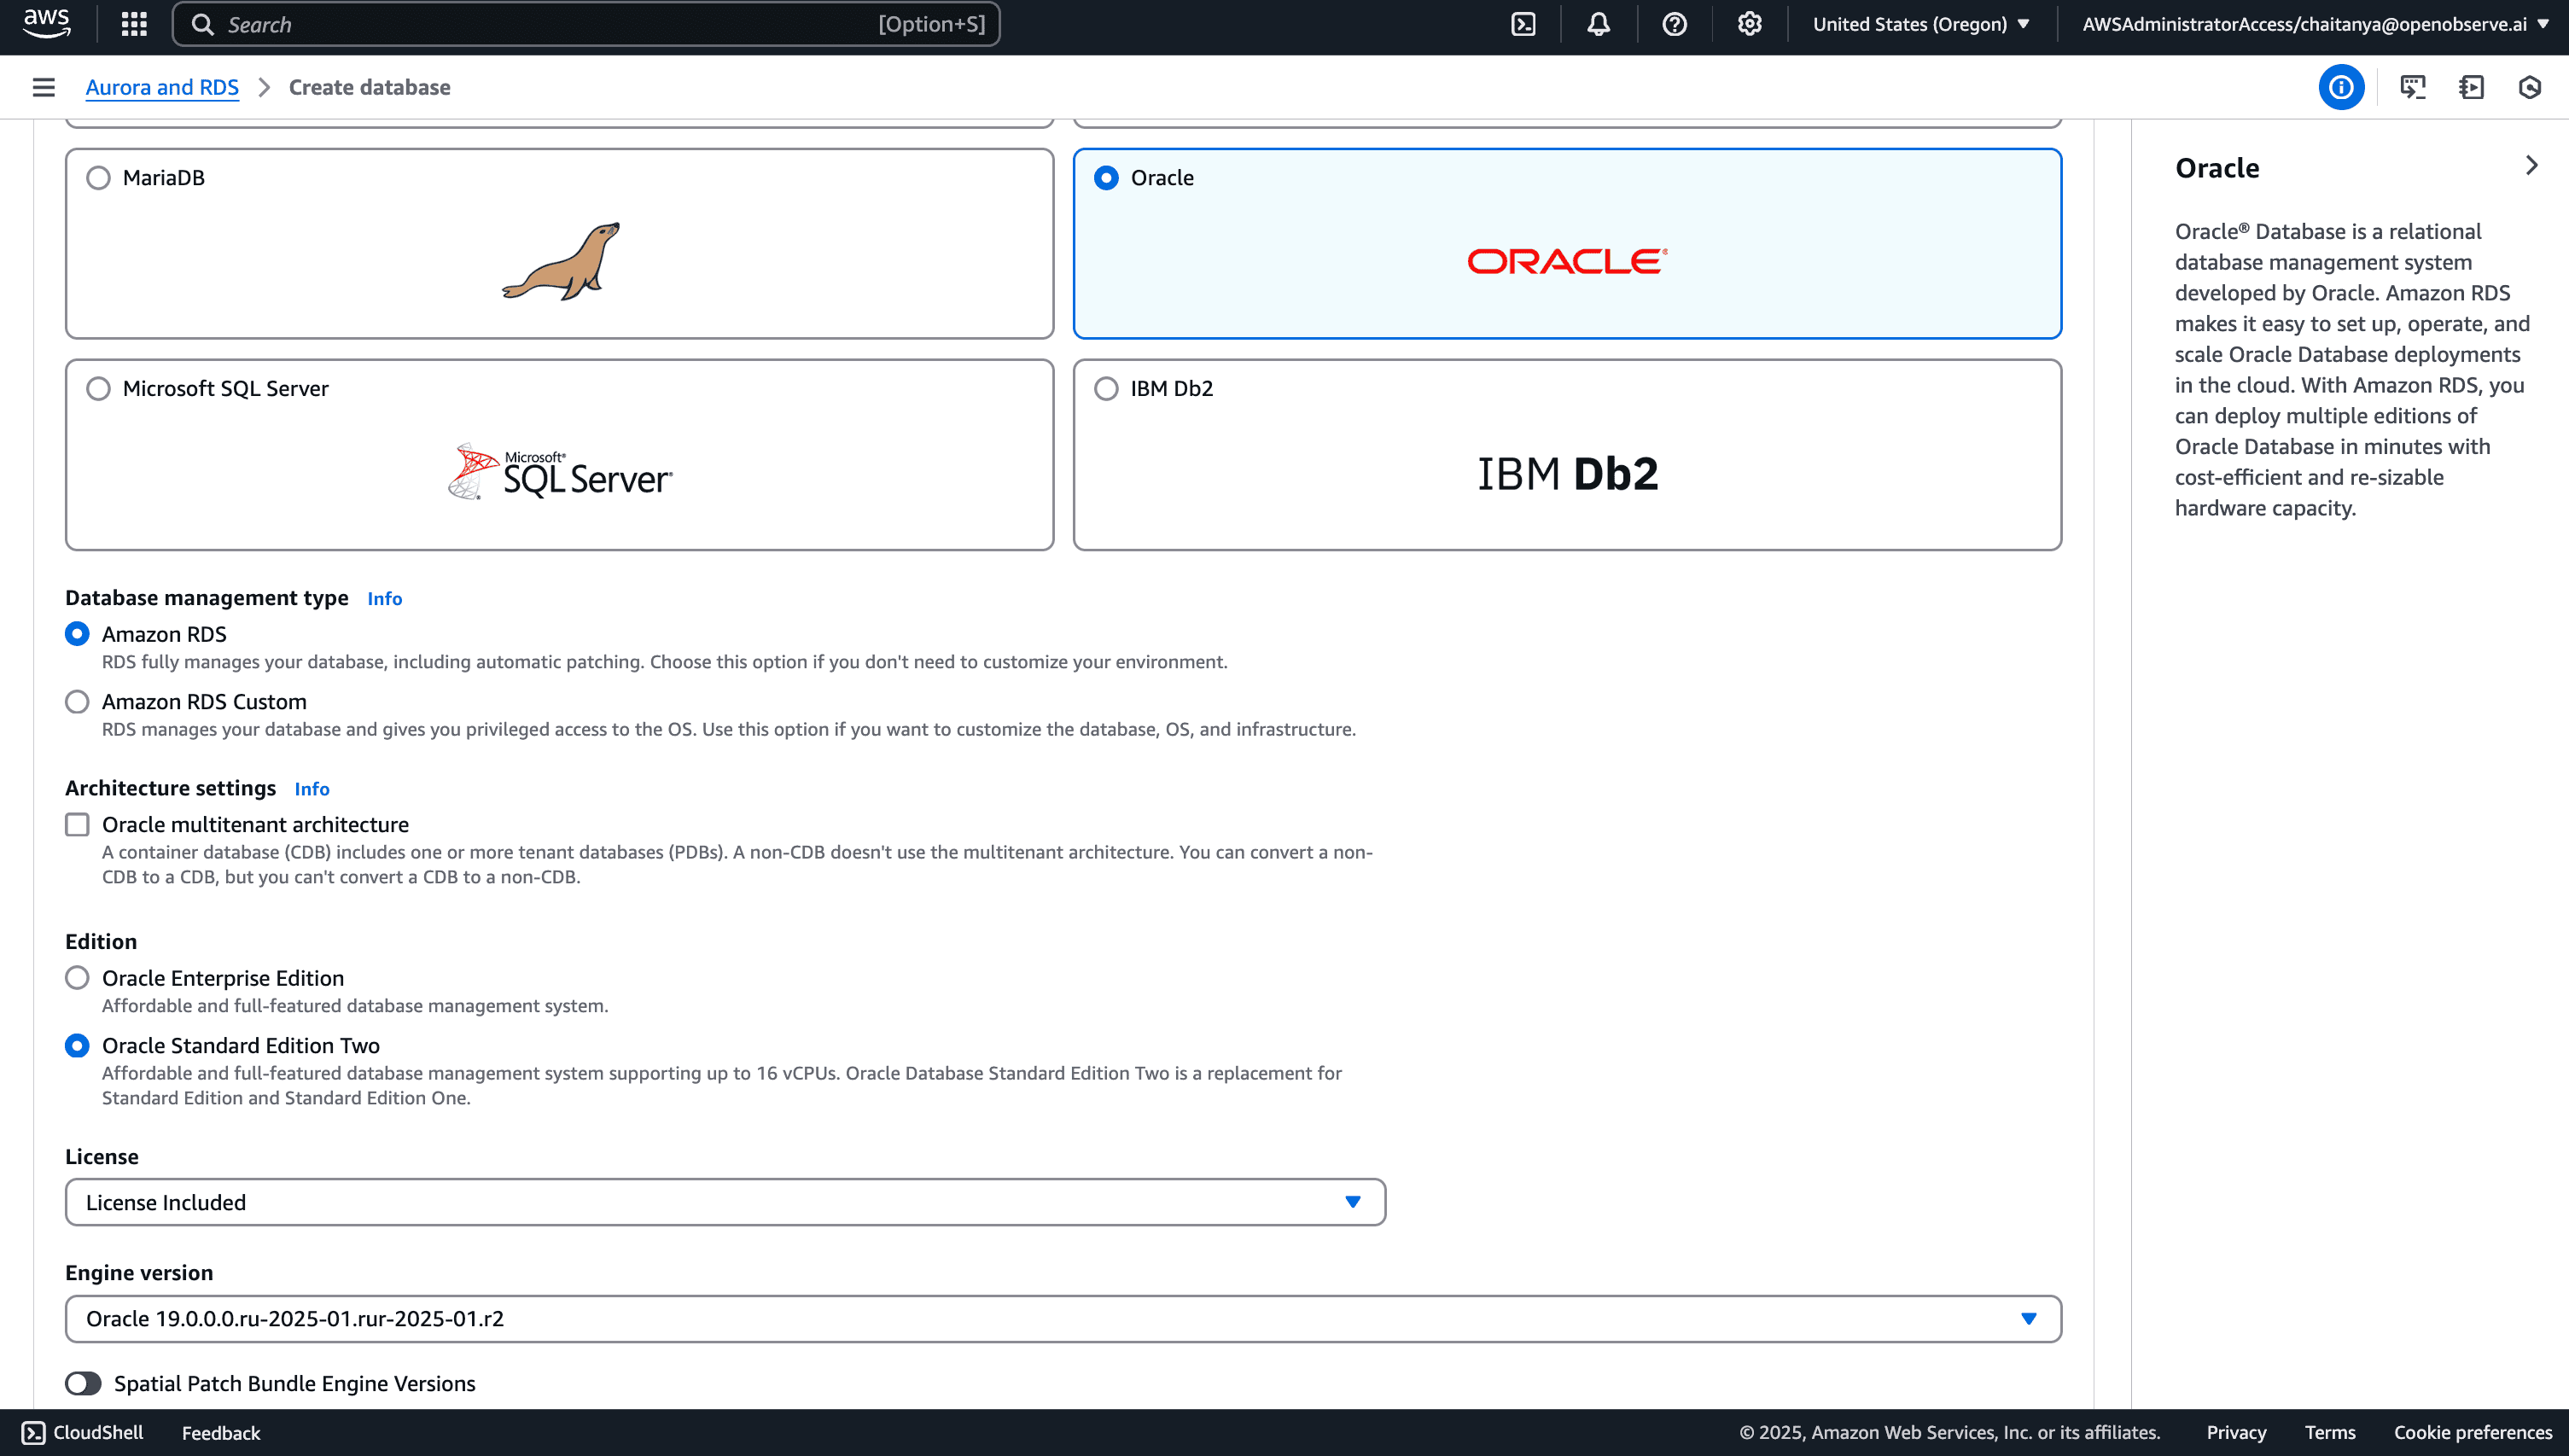Toggle Spatial Patch Bundle Engine Versions

(83, 1383)
